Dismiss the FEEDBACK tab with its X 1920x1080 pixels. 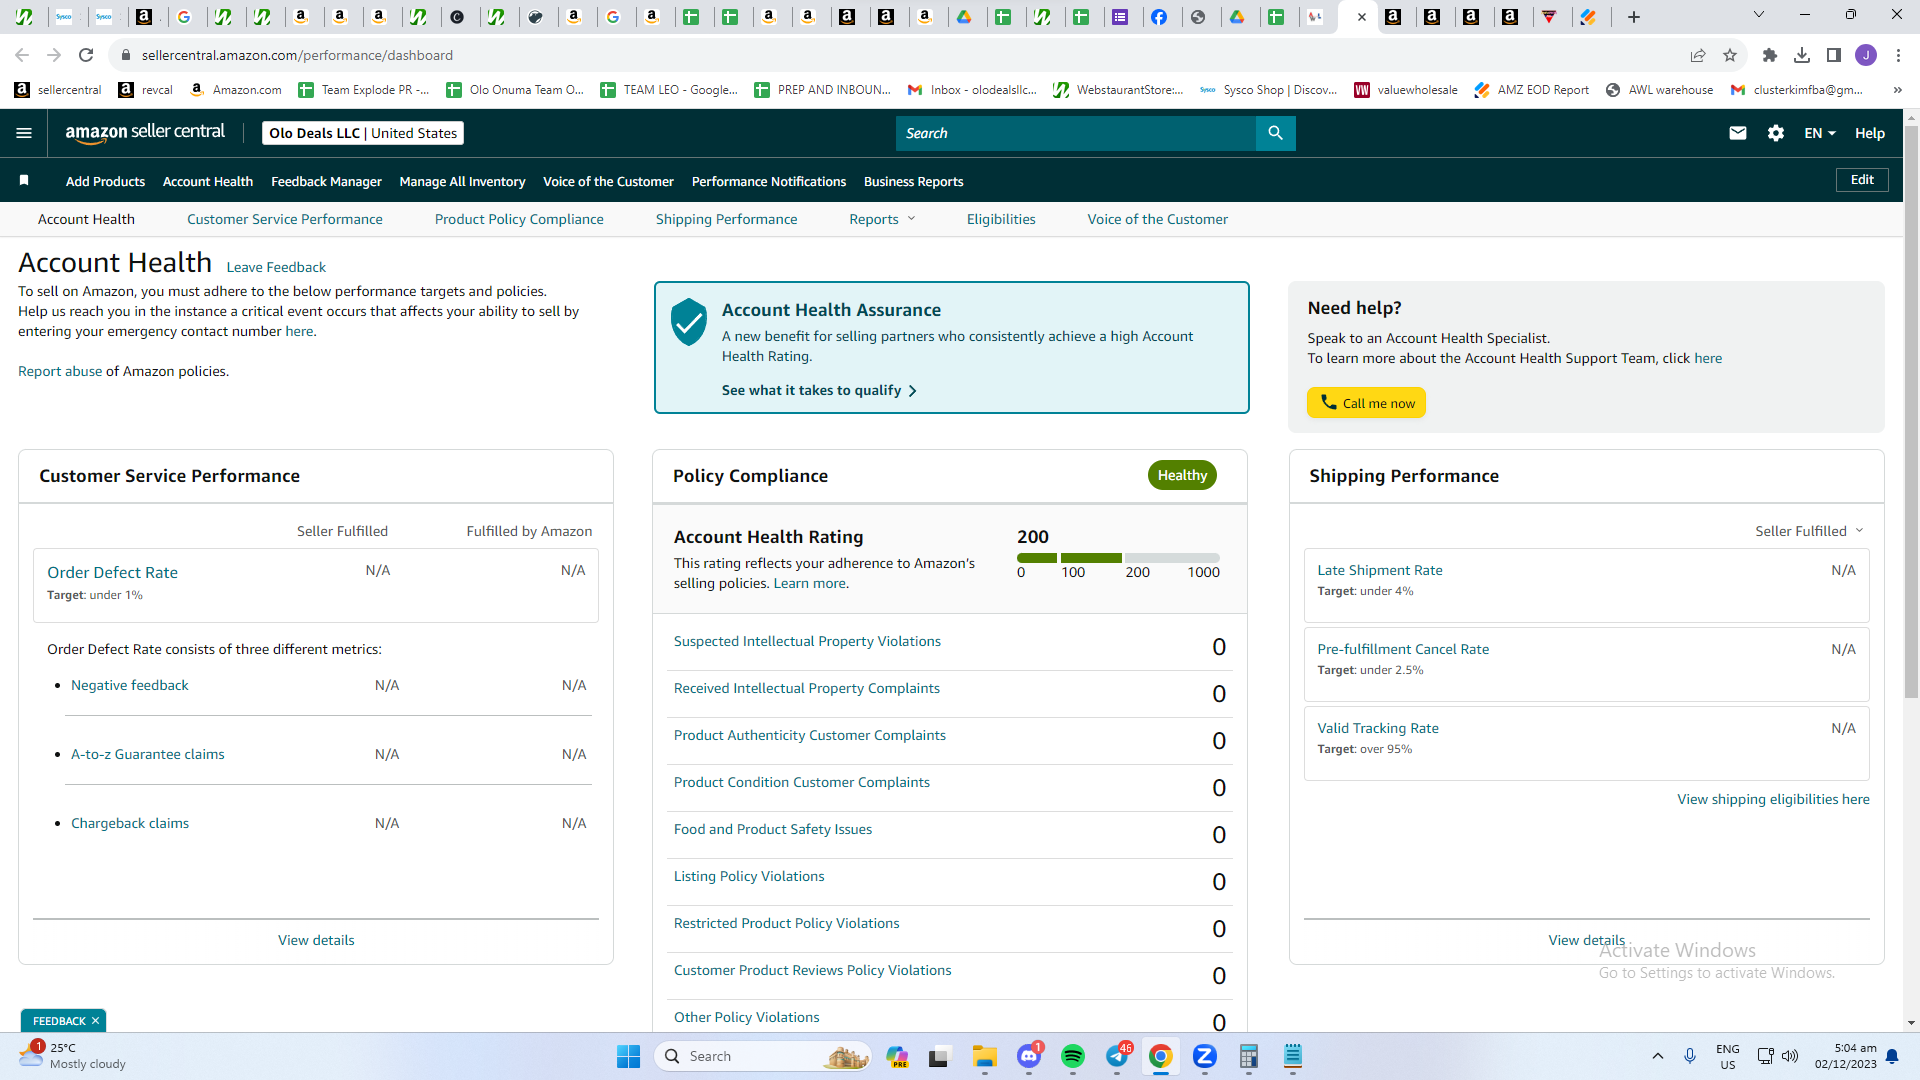(x=95, y=1021)
